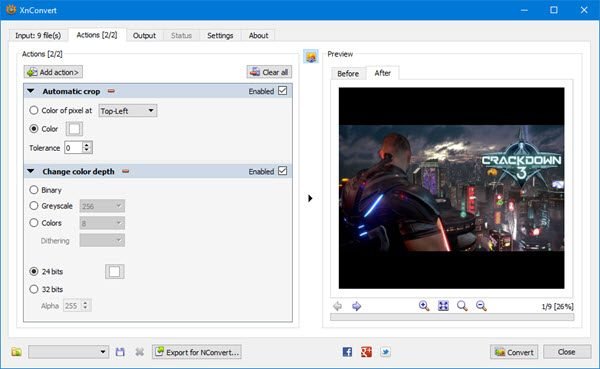Click Export for NConvert button
This screenshot has height=369, width=600.
click(197, 352)
